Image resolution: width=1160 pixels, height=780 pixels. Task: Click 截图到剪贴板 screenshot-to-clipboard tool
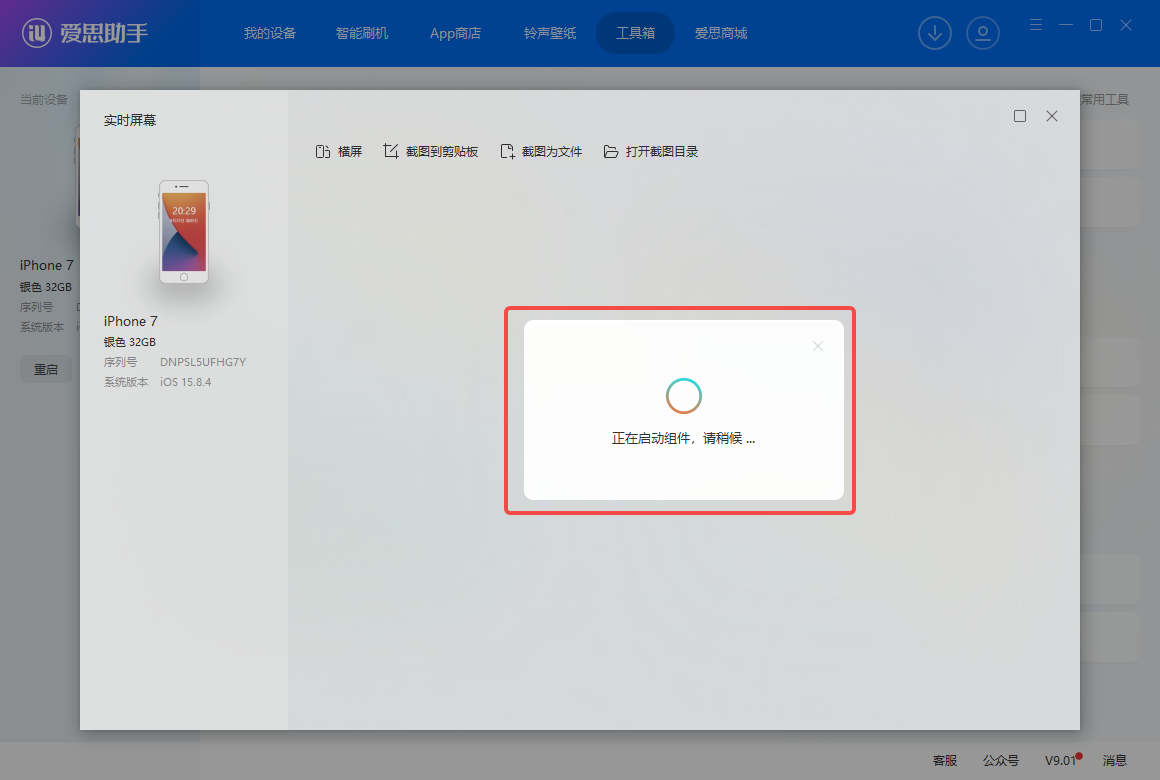pyautogui.click(x=431, y=152)
